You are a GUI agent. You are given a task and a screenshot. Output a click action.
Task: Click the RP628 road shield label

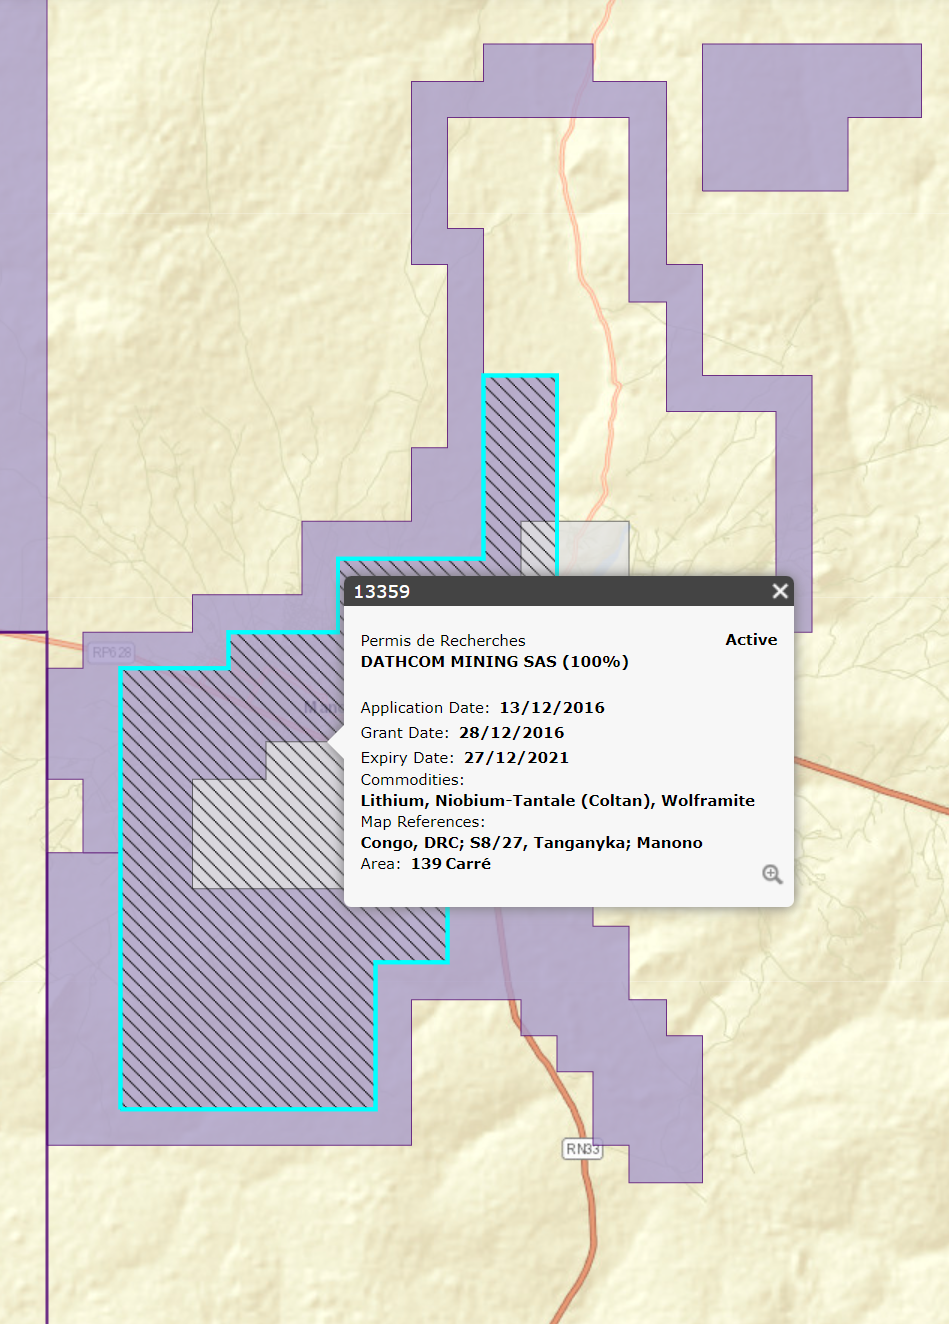111,653
